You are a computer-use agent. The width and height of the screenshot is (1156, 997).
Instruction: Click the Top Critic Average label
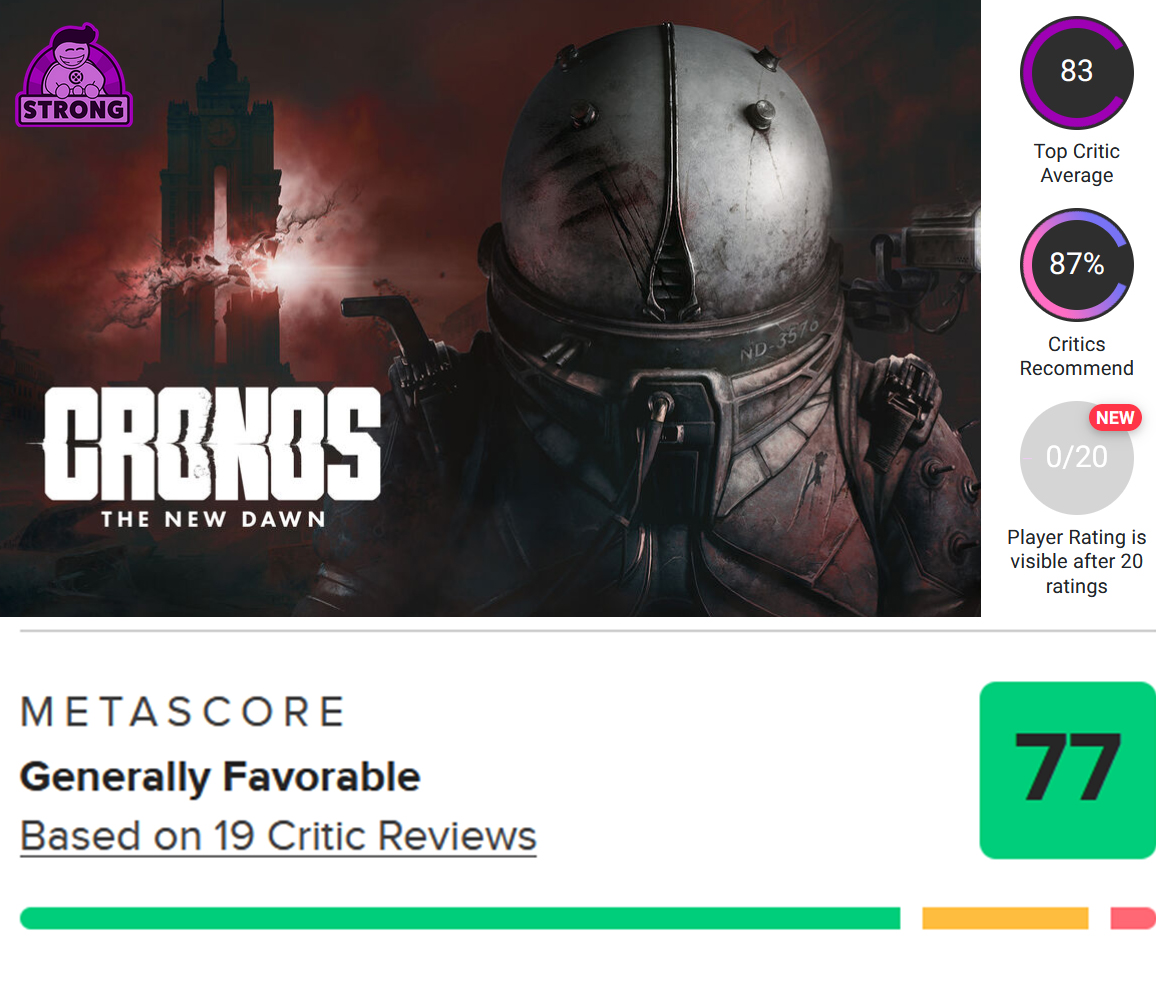1076,164
